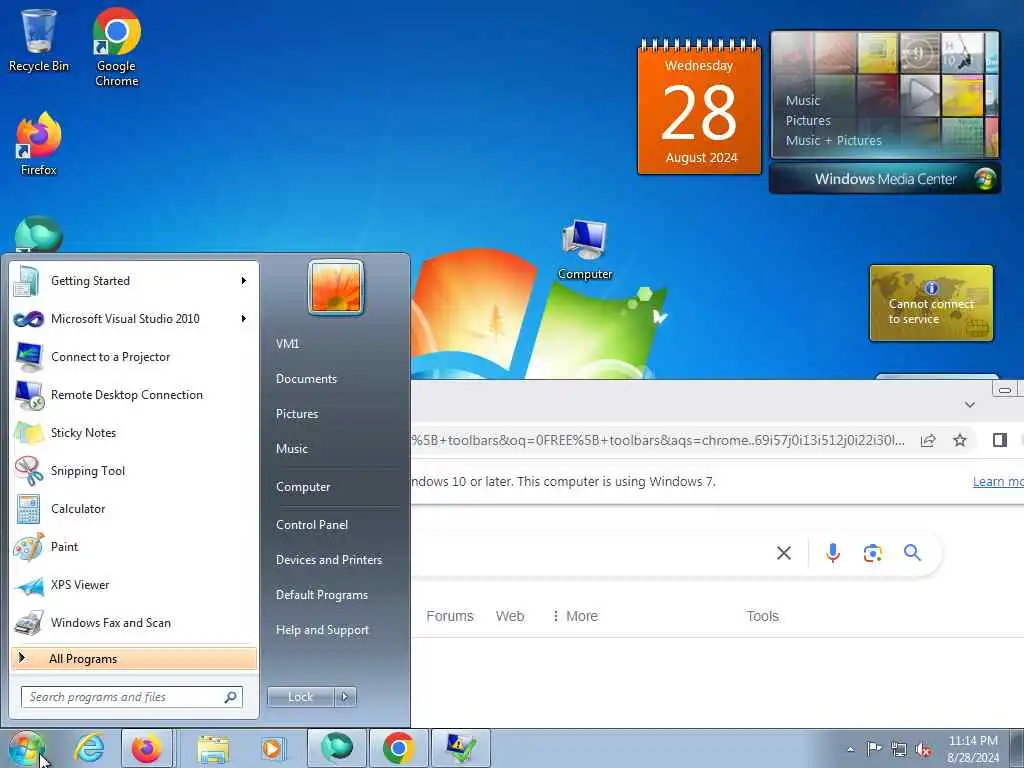Click the share page icon in Chrome
This screenshot has height=768, width=1024.
928,440
